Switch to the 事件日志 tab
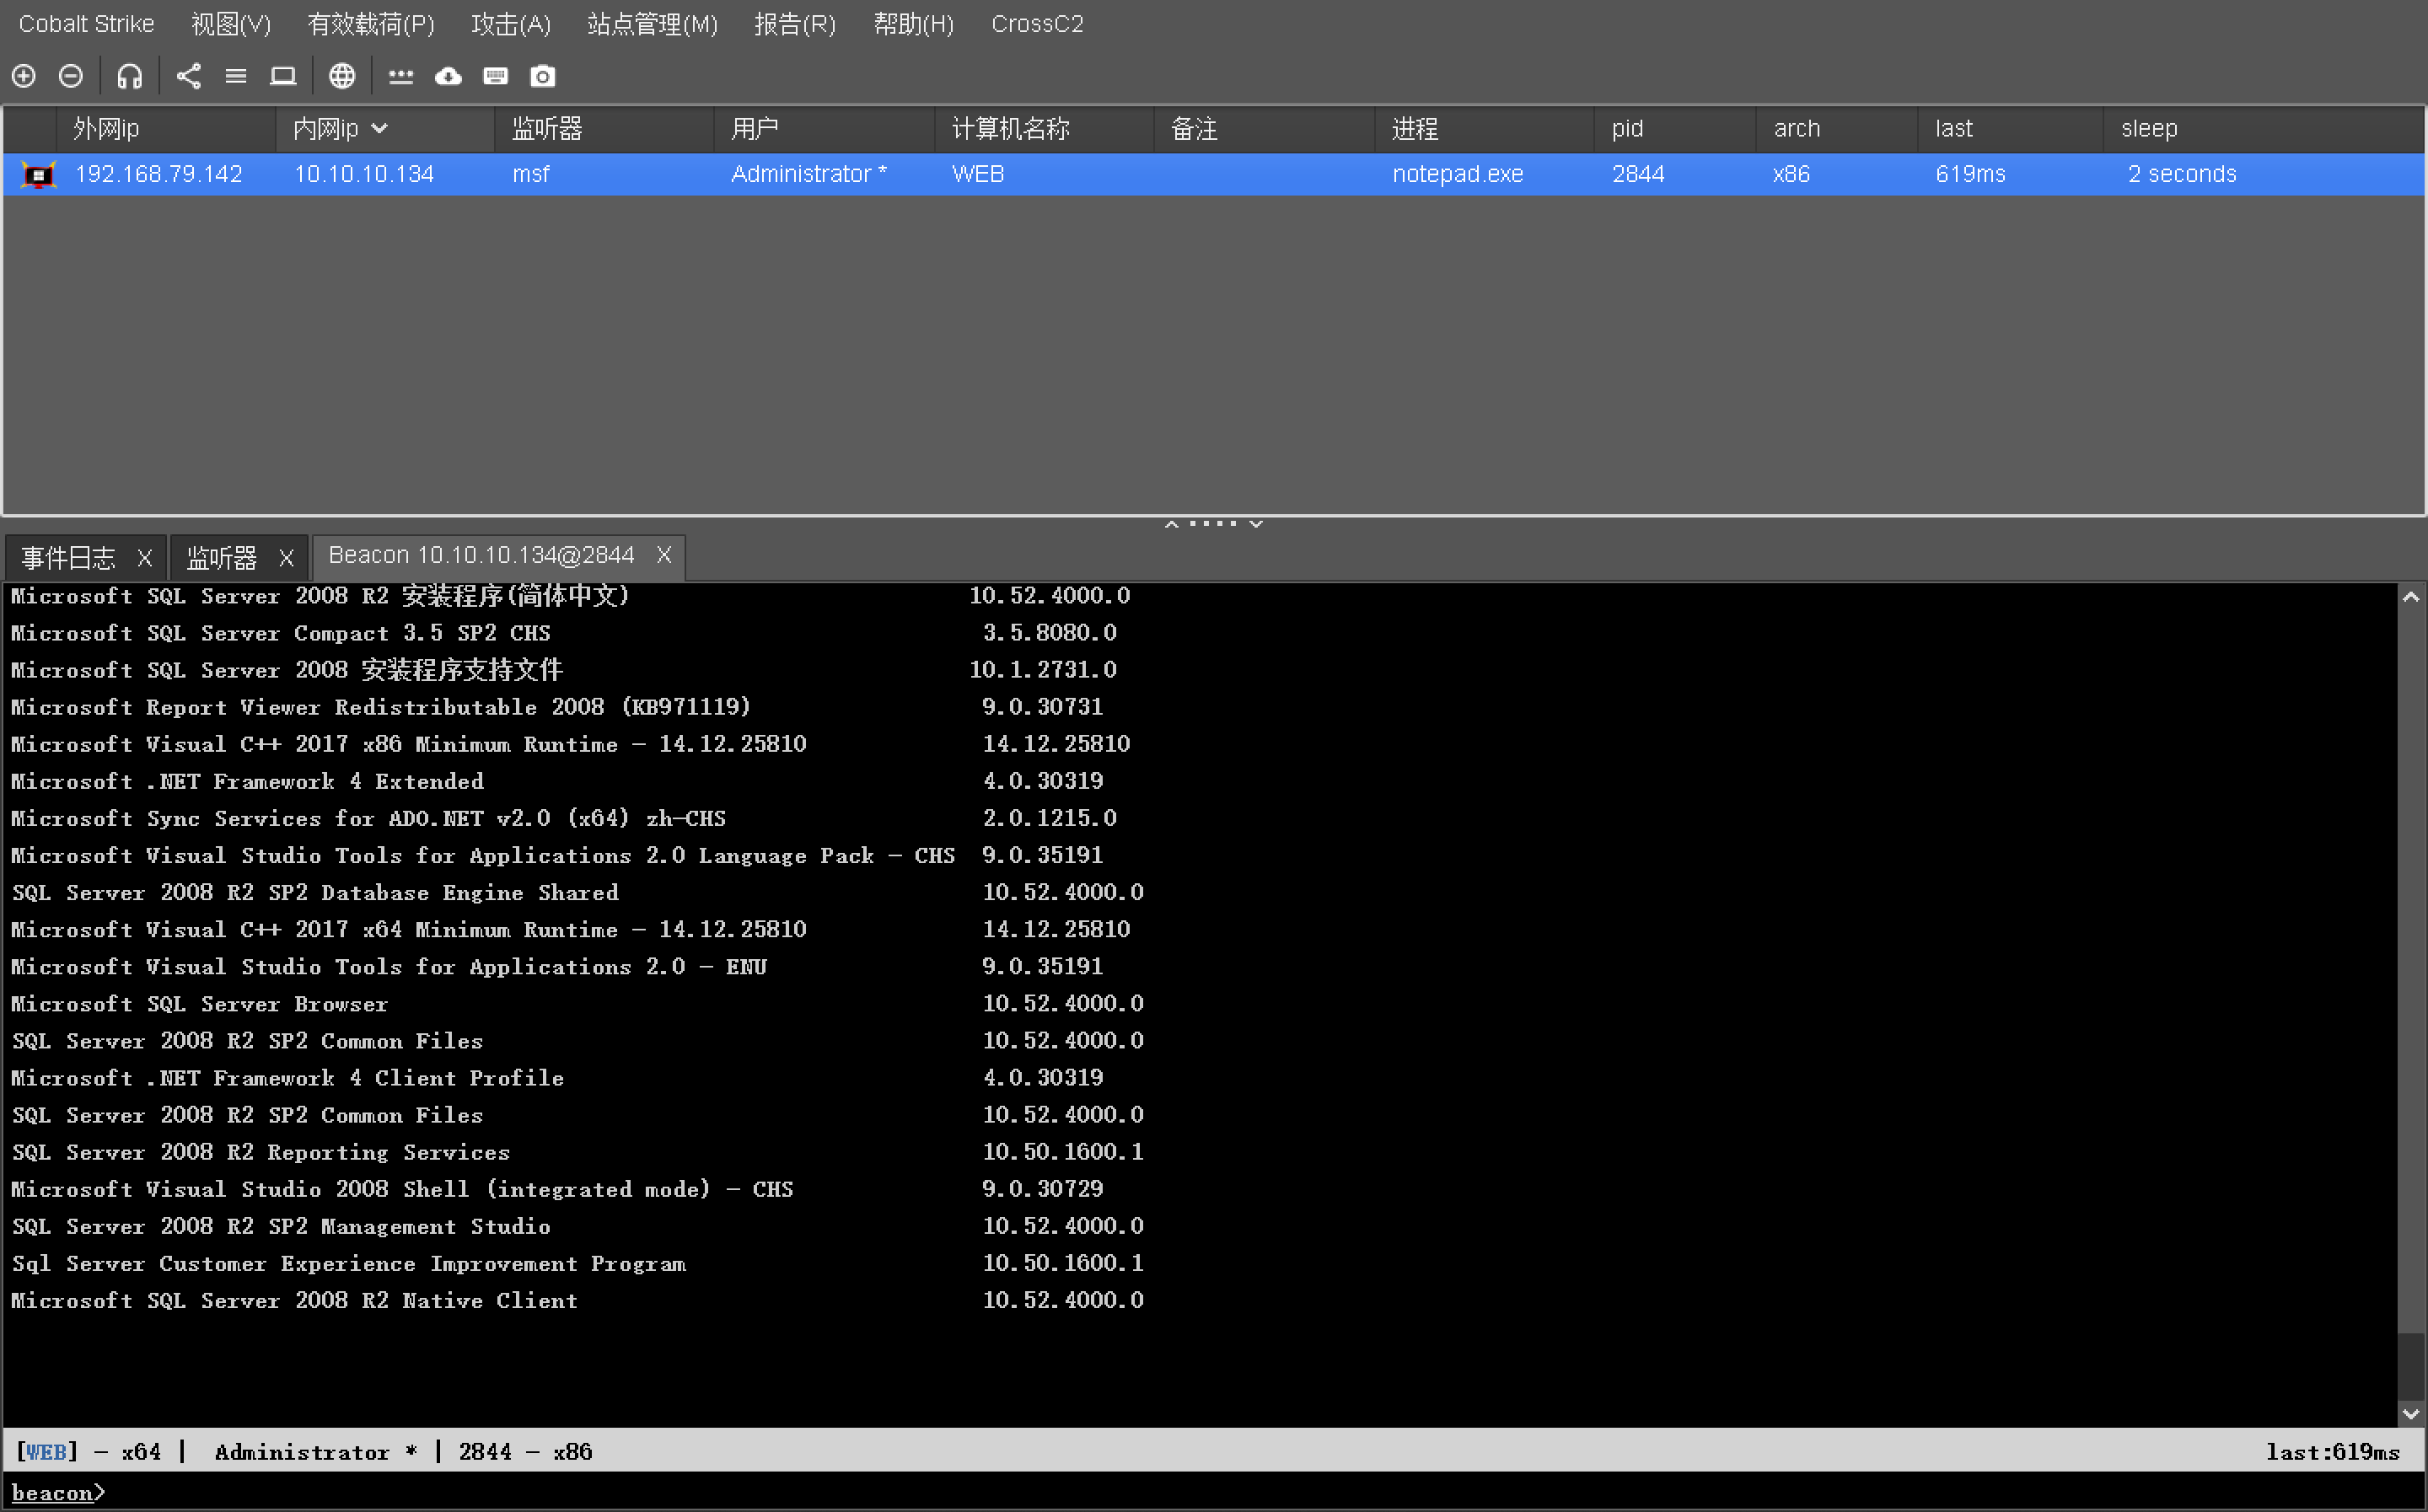 tap(69, 557)
